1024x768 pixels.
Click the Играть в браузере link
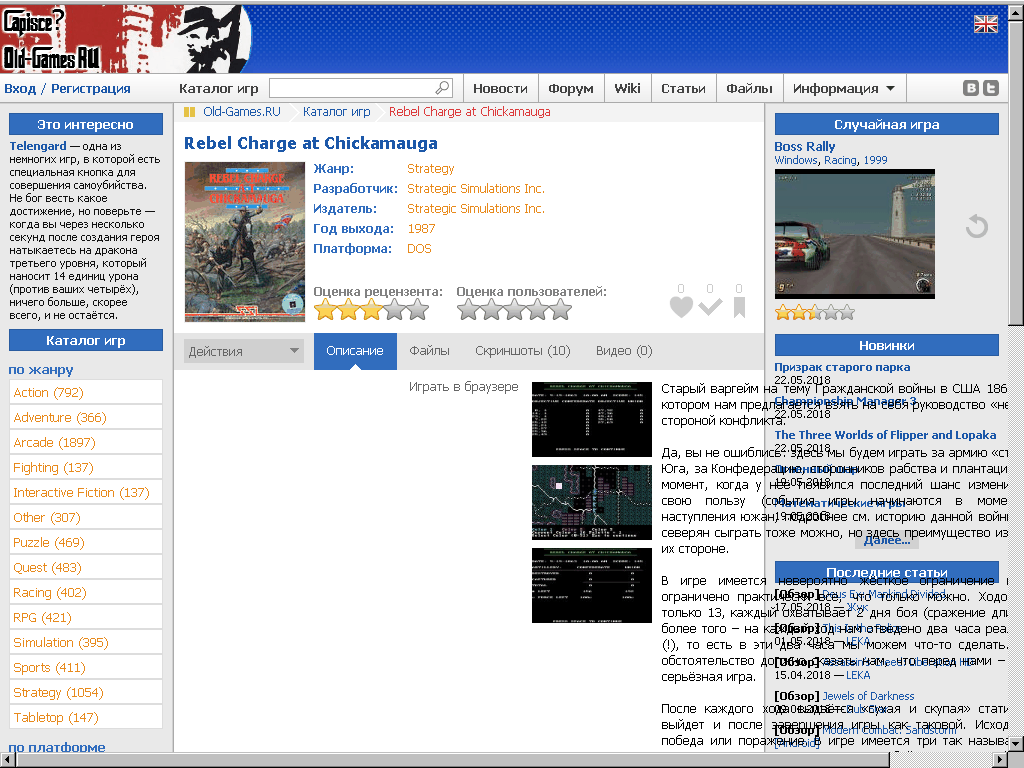coord(464,387)
